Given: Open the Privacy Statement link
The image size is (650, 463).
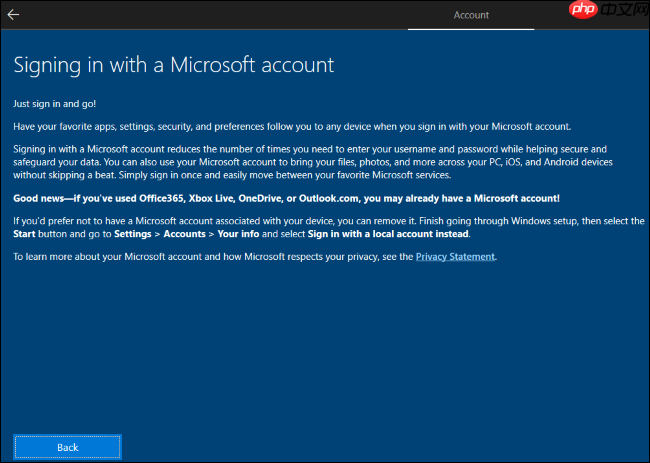Looking at the screenshot, I should [455, 257].
